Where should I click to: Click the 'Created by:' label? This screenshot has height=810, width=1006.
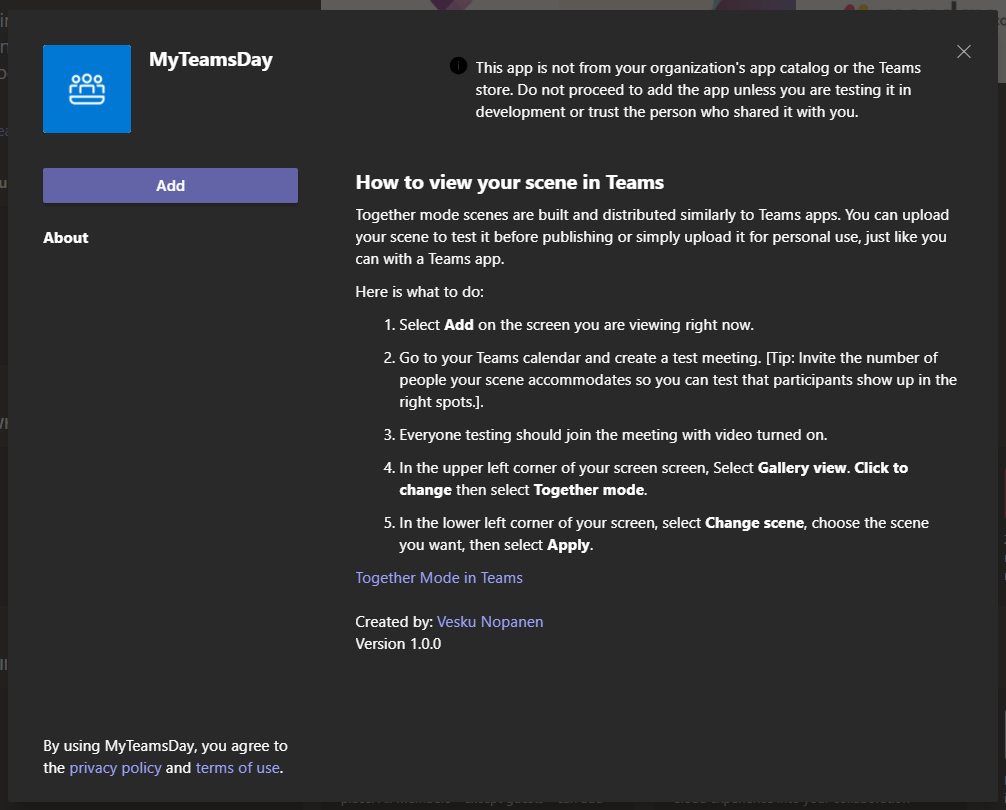[394, 622]
